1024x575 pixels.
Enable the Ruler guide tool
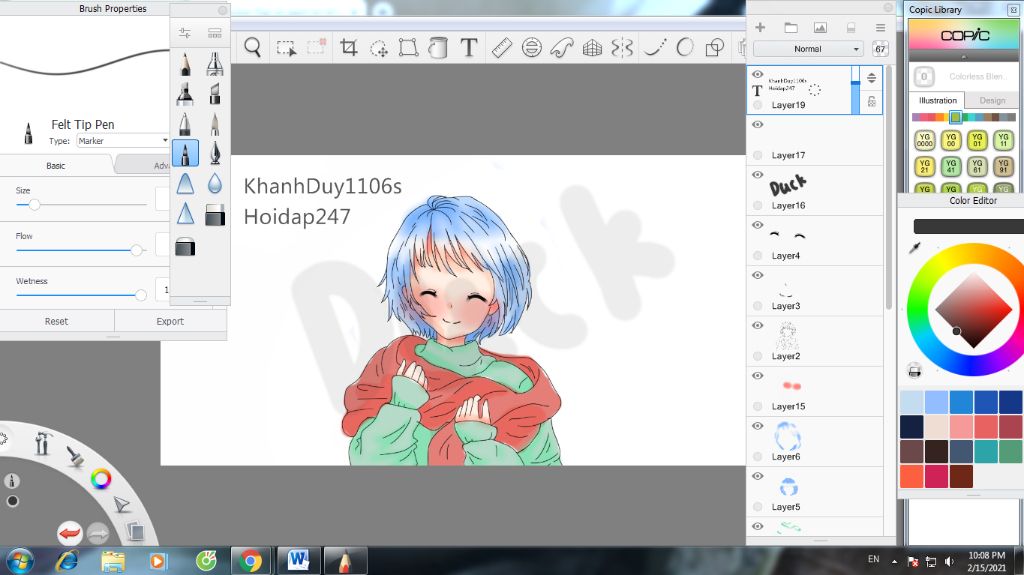point(502,47)
